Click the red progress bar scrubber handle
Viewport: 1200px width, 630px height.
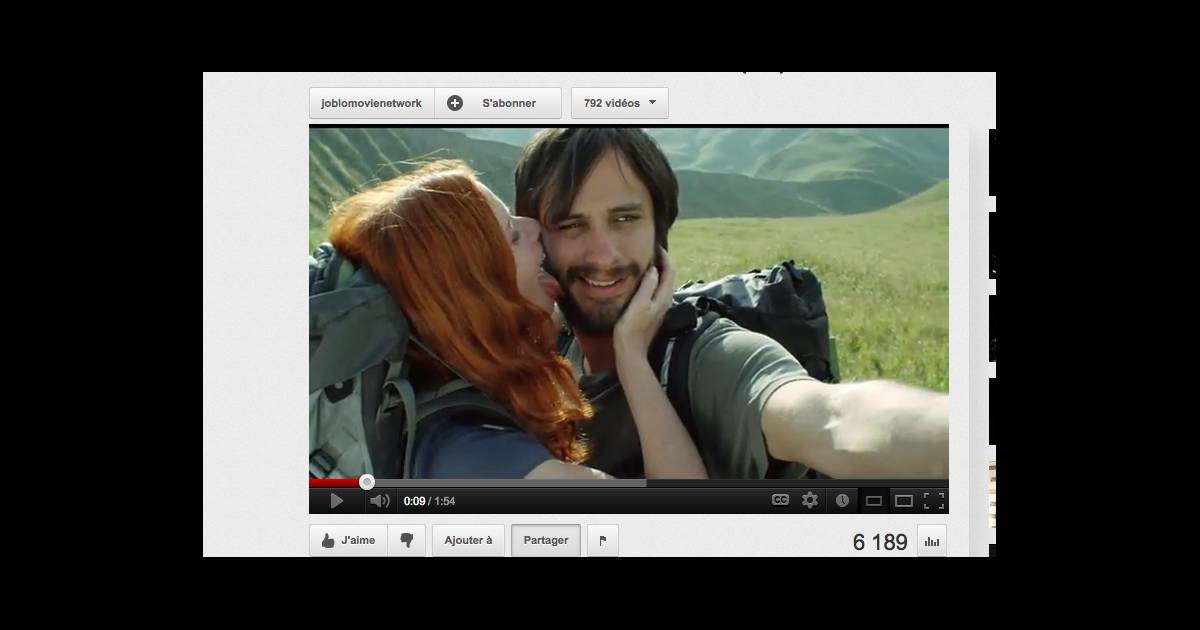(x=366, y=482)
